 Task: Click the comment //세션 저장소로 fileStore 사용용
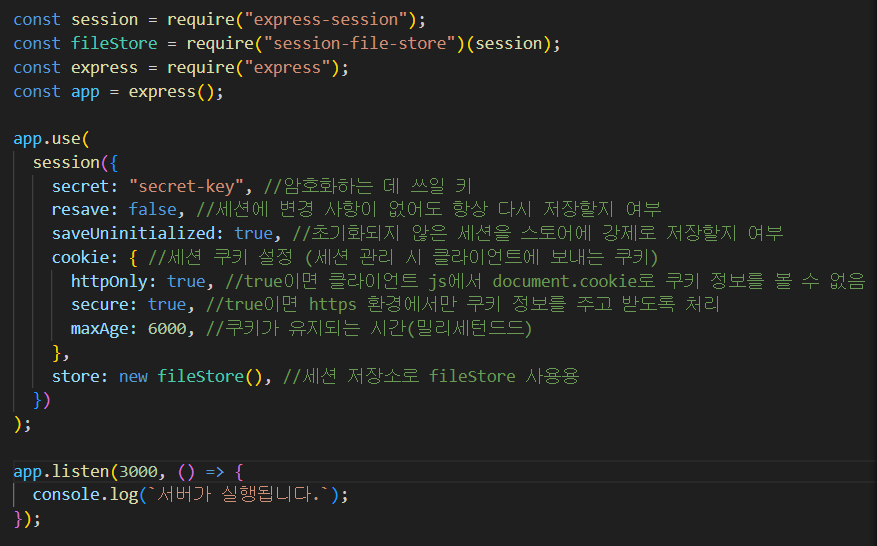431,376
